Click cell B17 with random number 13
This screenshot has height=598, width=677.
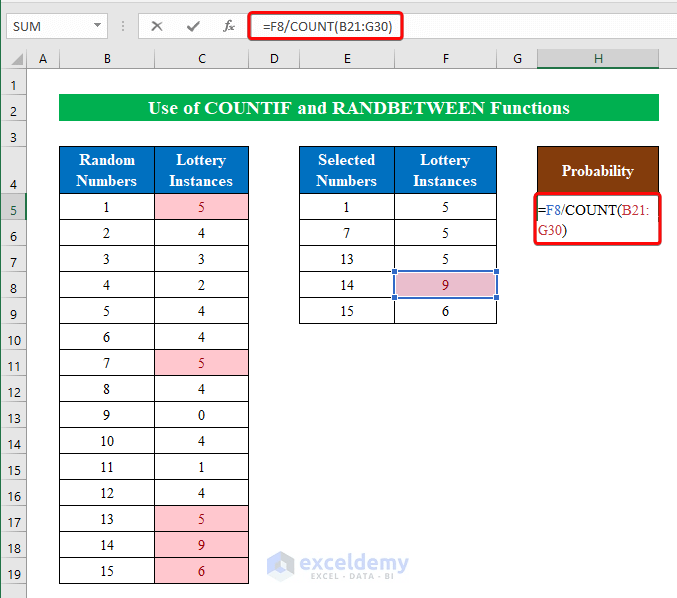(x=107, y=519)
